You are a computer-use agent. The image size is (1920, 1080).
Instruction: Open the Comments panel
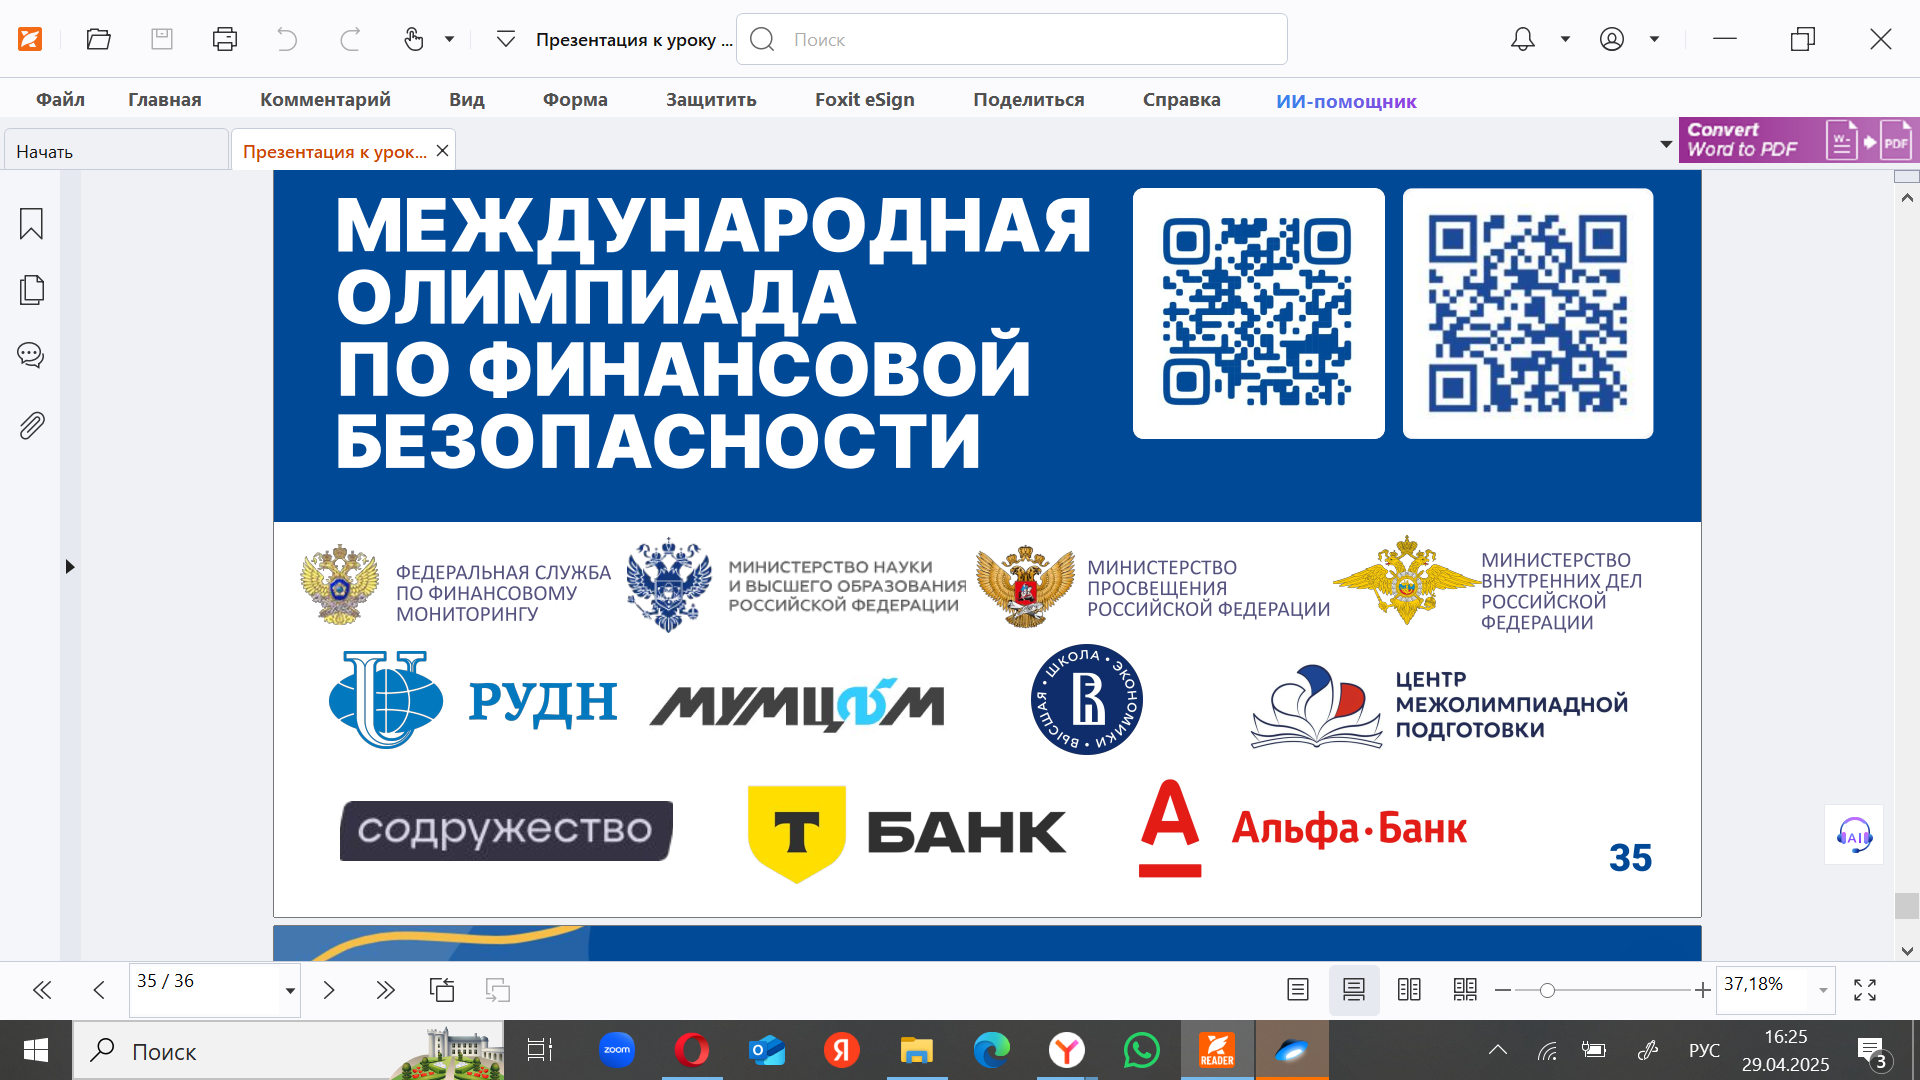coord(31,355)
